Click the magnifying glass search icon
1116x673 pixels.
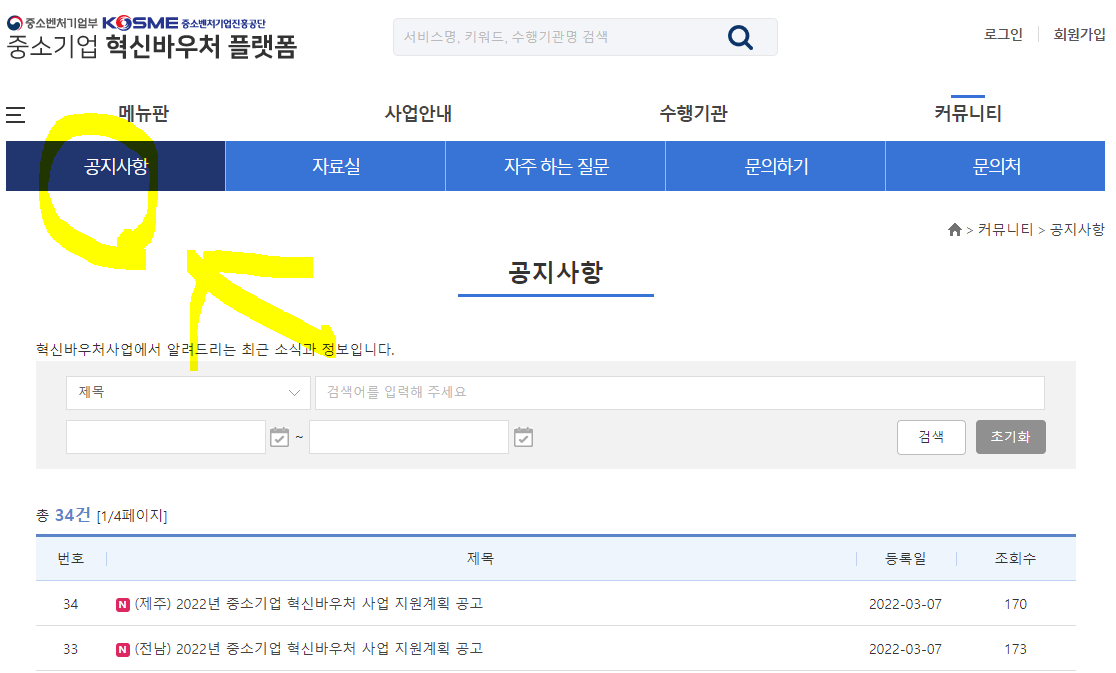(740, 37)
